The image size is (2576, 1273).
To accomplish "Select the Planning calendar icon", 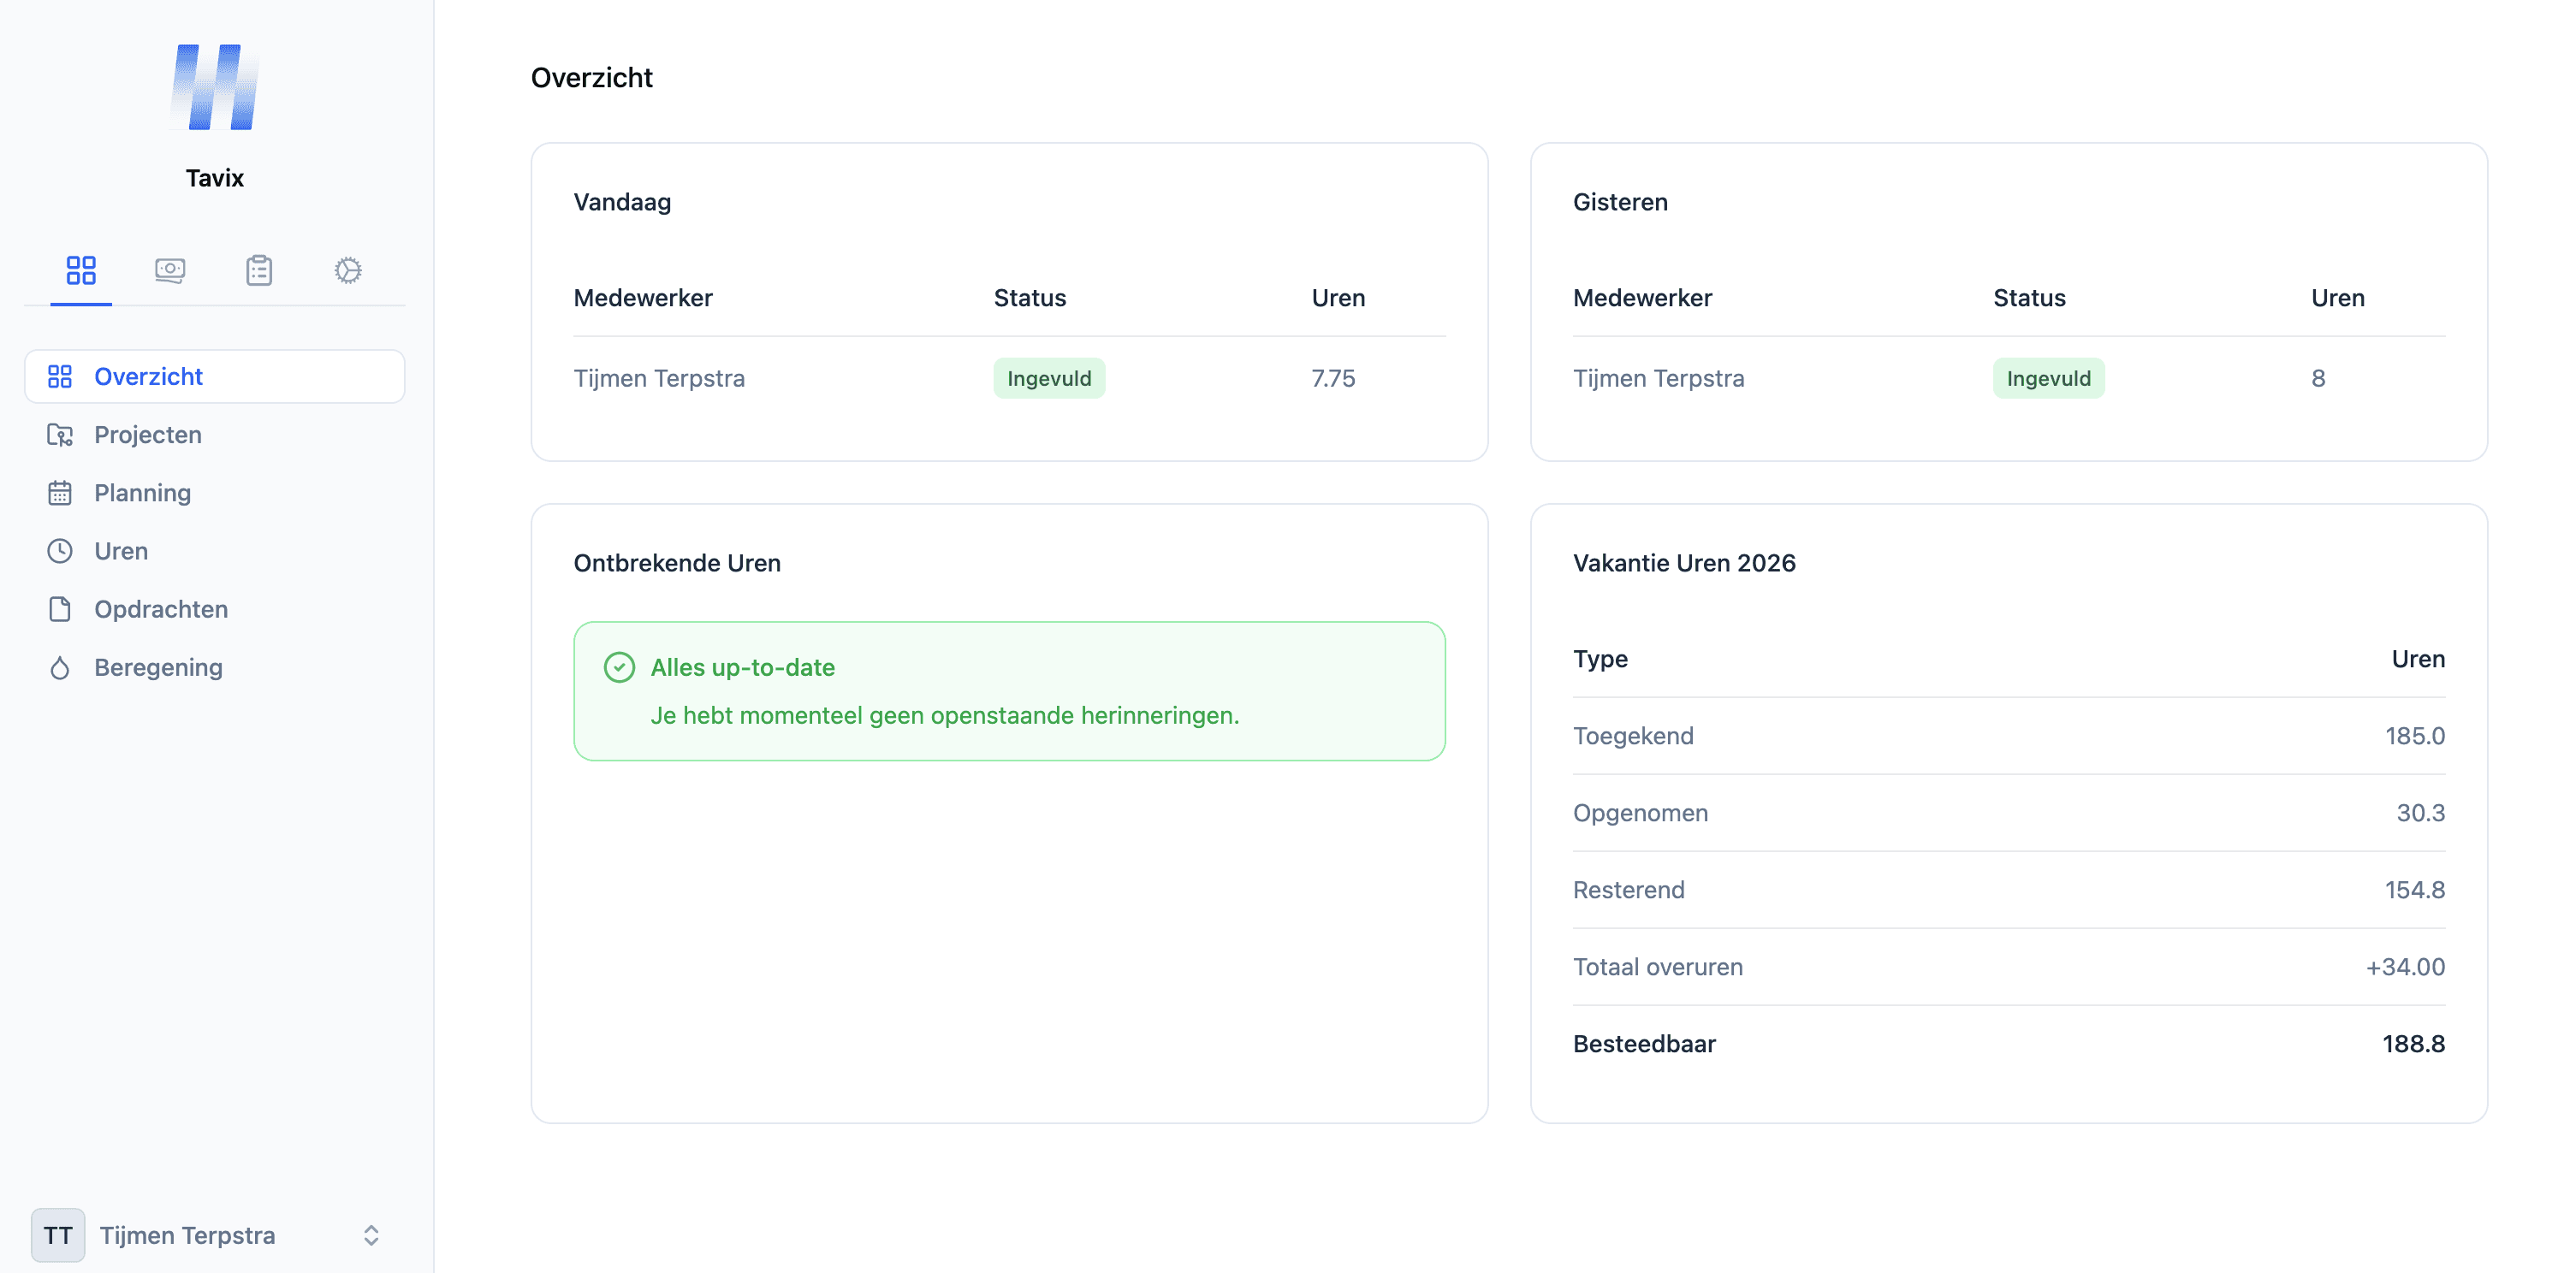I will coord(61,492).
